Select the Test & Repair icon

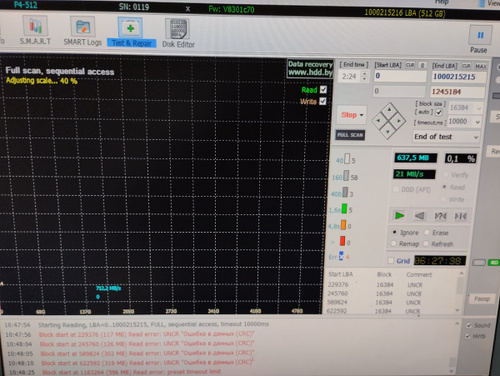point(131,32)
